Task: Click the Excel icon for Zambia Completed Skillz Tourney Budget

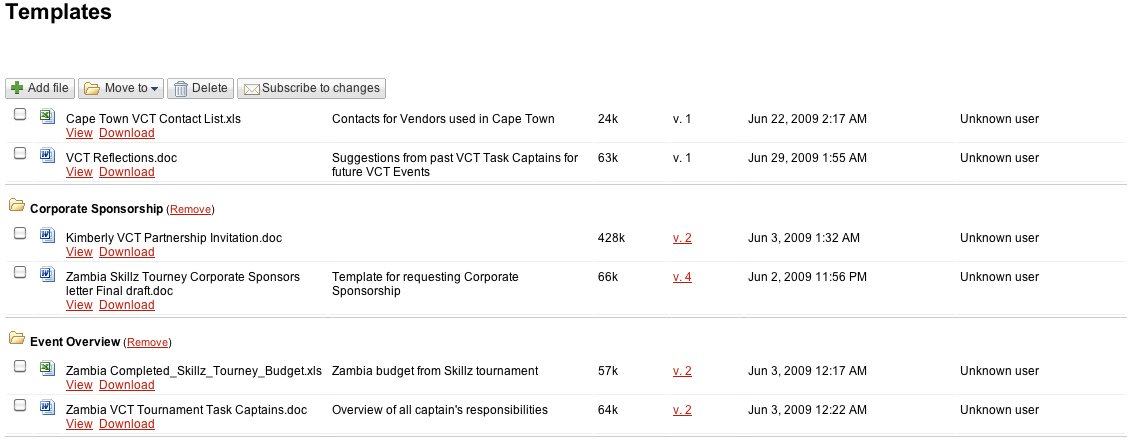Action: [47, 367]
